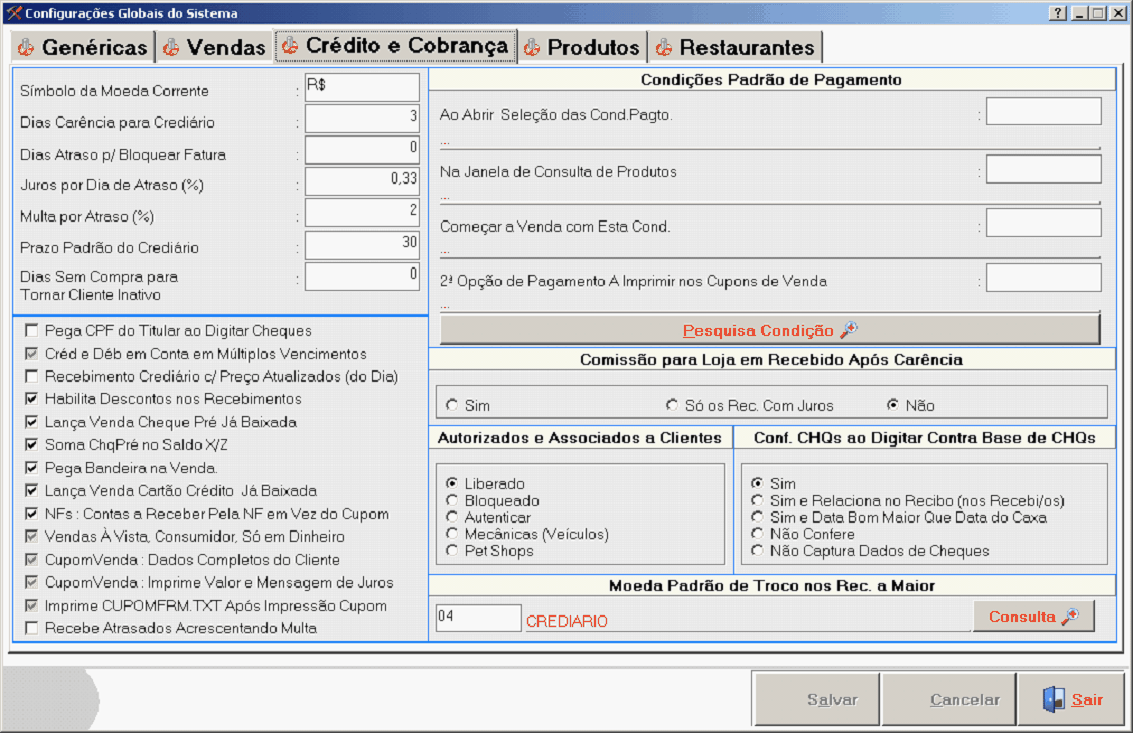Viewport: 1134px width, 734px height.
Task: Select the Bloqueado radio option
Action: [452, 500]
